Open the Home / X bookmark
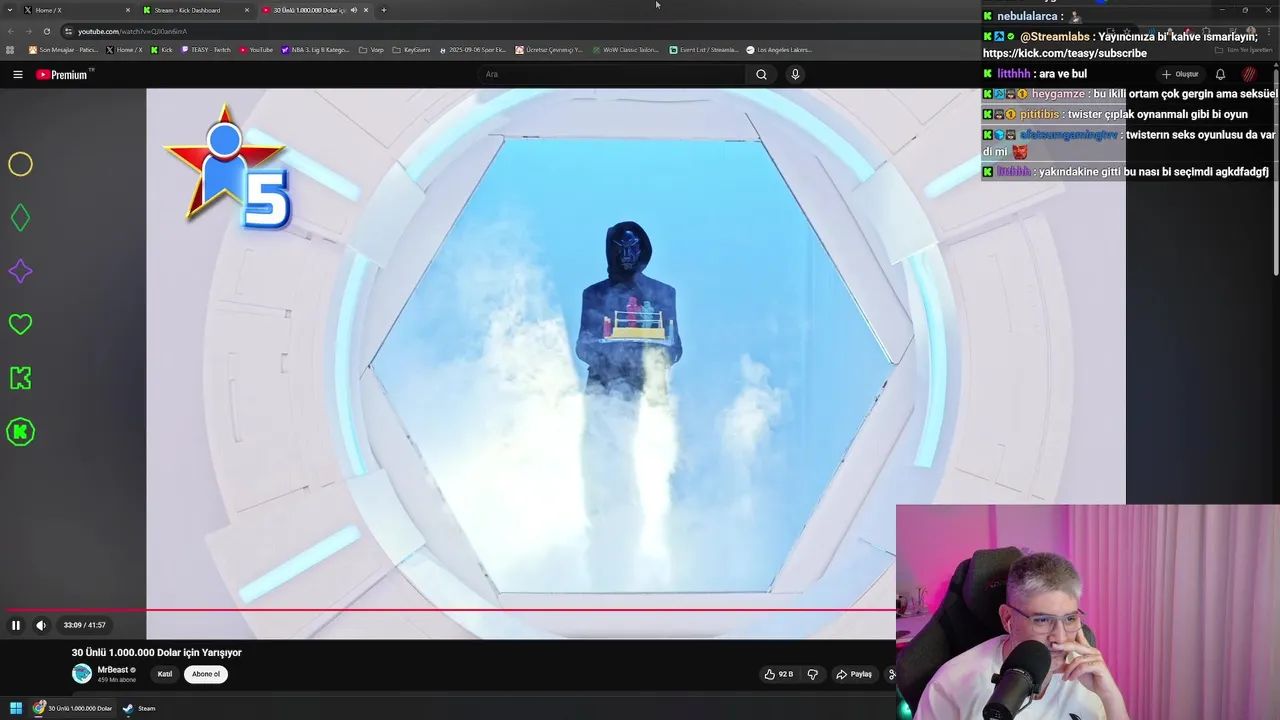Viewport: 1280px width, 720px height. 124,50
